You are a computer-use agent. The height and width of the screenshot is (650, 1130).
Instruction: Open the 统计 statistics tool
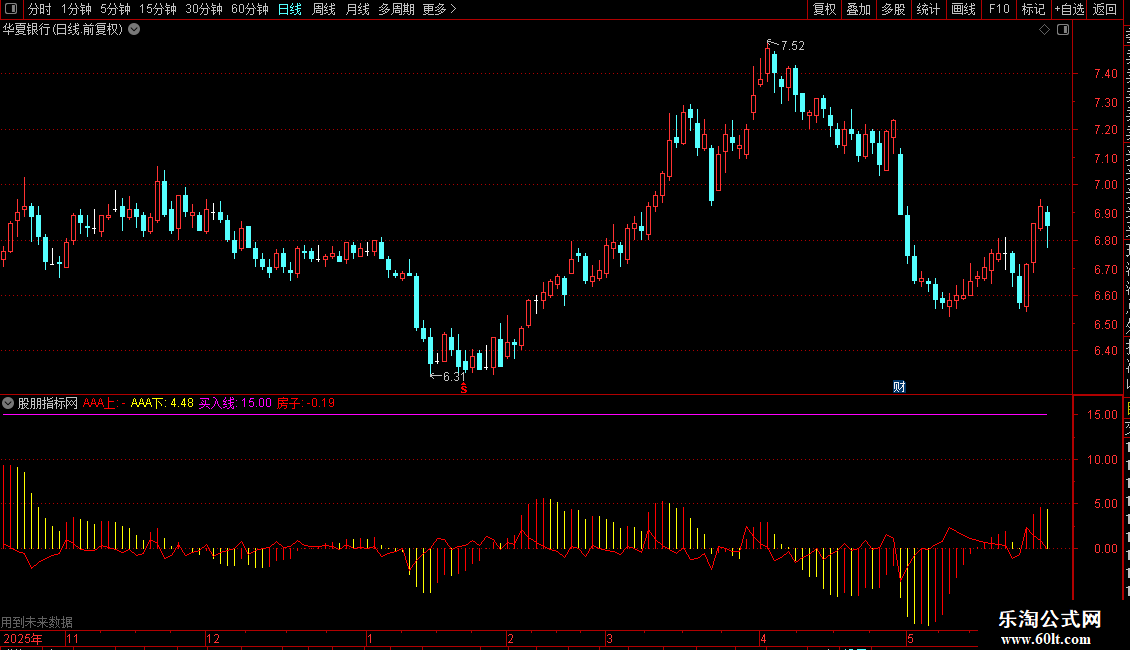coord(928,9)
